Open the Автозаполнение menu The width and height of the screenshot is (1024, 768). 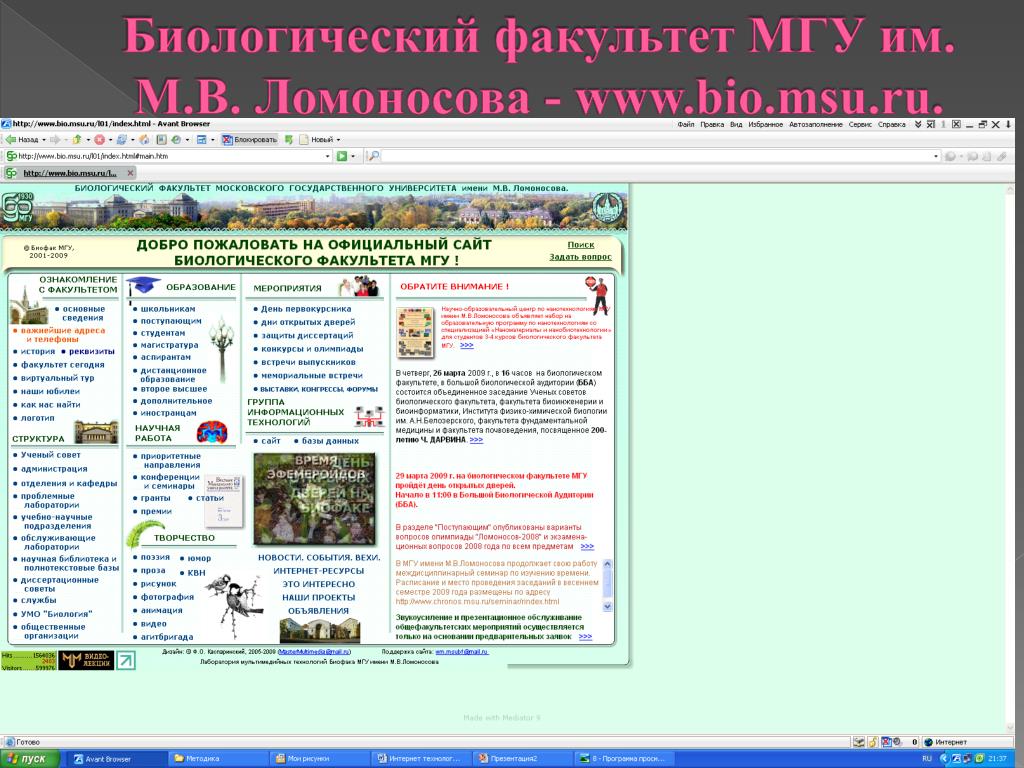click(x=816, y=124)
